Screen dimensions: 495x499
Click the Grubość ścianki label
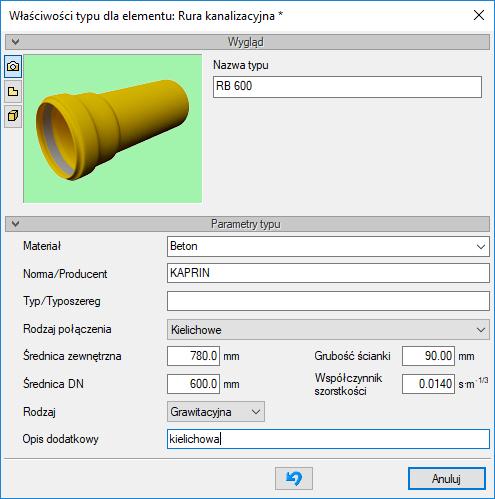tap(352, 356)
